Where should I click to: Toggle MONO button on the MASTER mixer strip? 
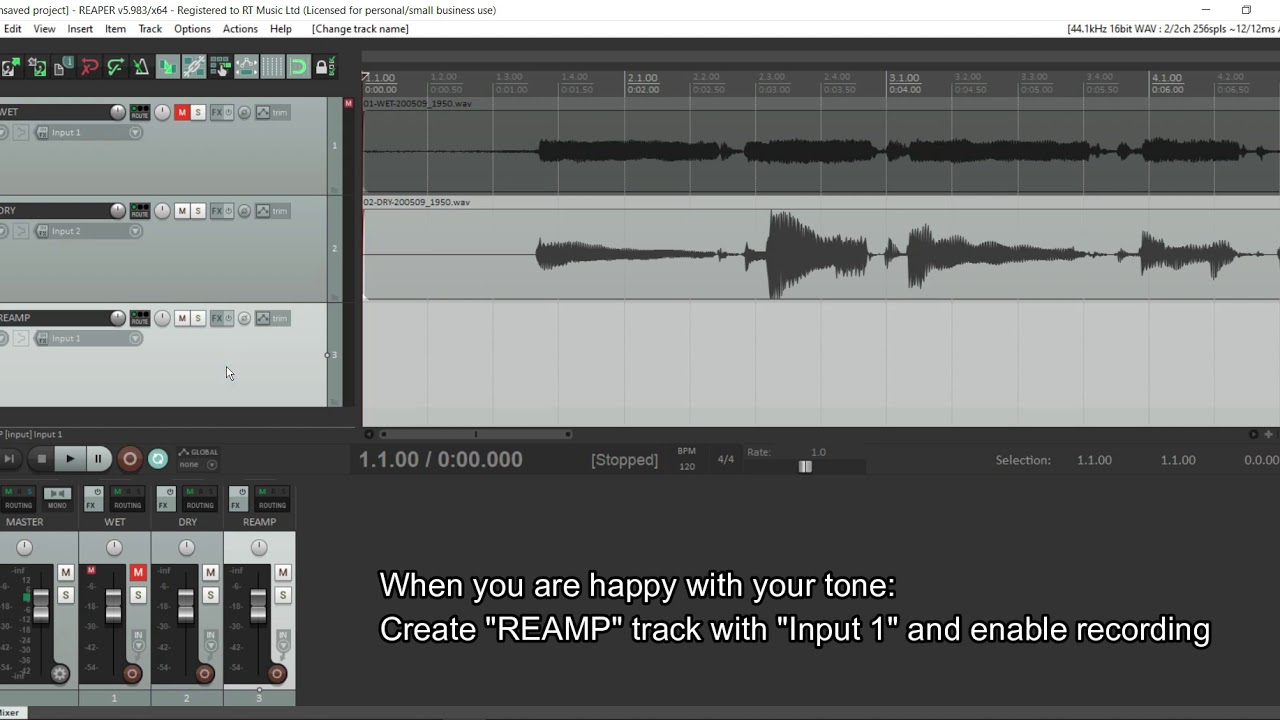(57, 498)
